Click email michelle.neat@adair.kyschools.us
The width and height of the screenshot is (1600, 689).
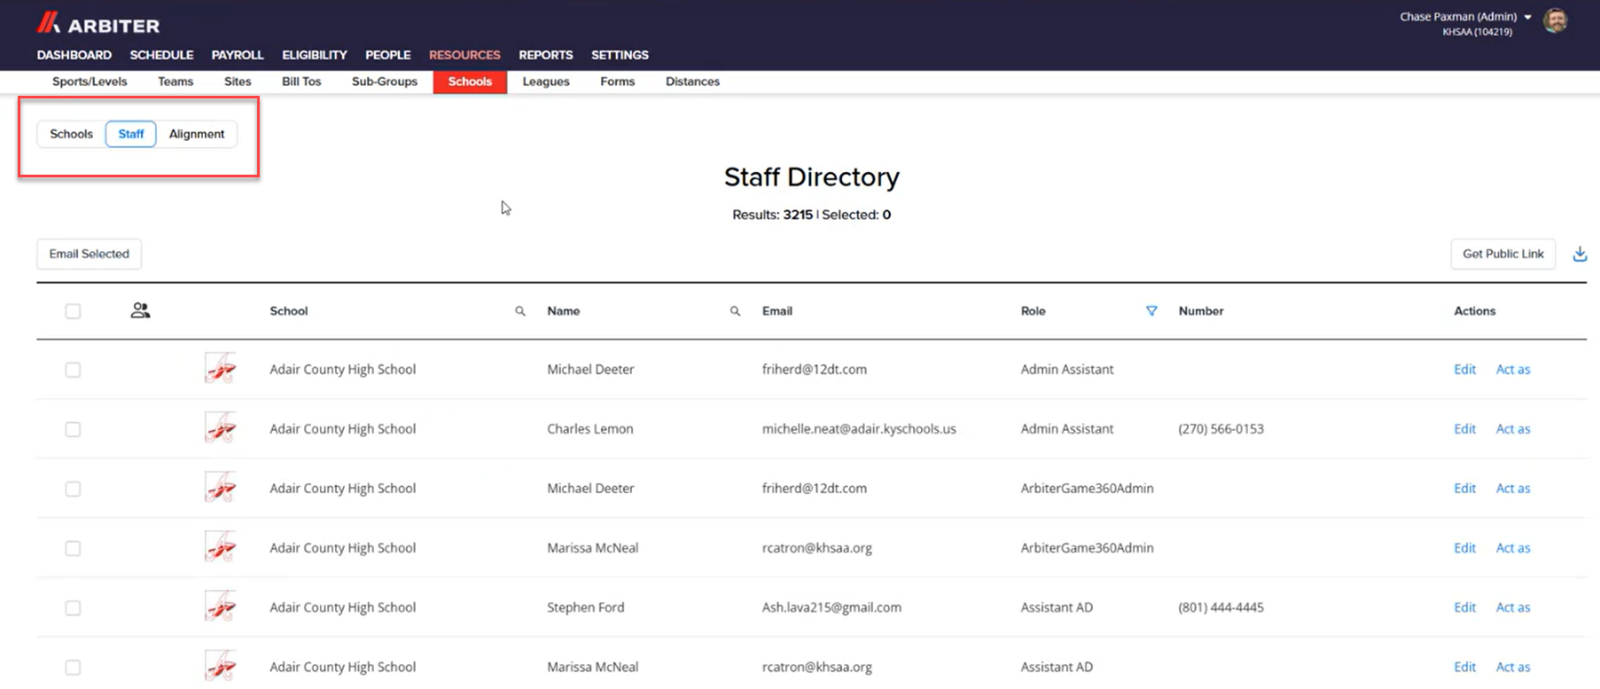coord(859,429)
